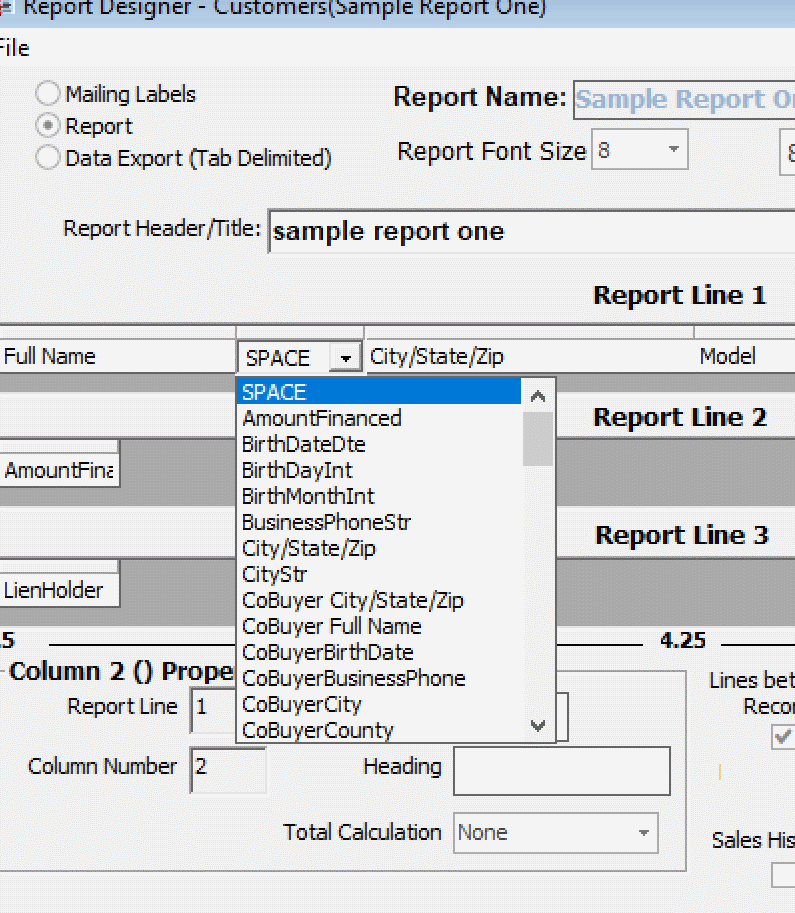Click the Report Line number field
This screenshot has width=795, height=913.
213,710
